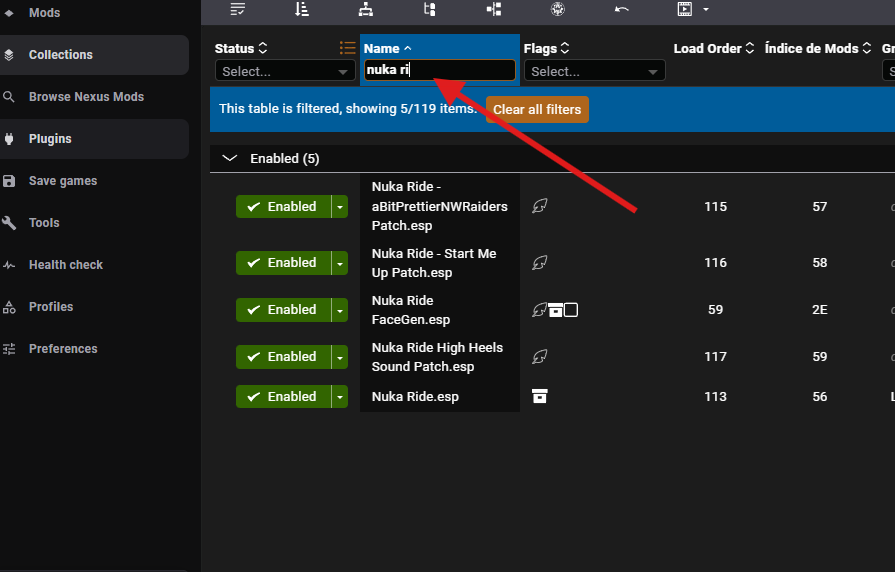Open the Flags filter Select dropdown
The height and width of the screenshot is (572, 895).
click(594, 71)
